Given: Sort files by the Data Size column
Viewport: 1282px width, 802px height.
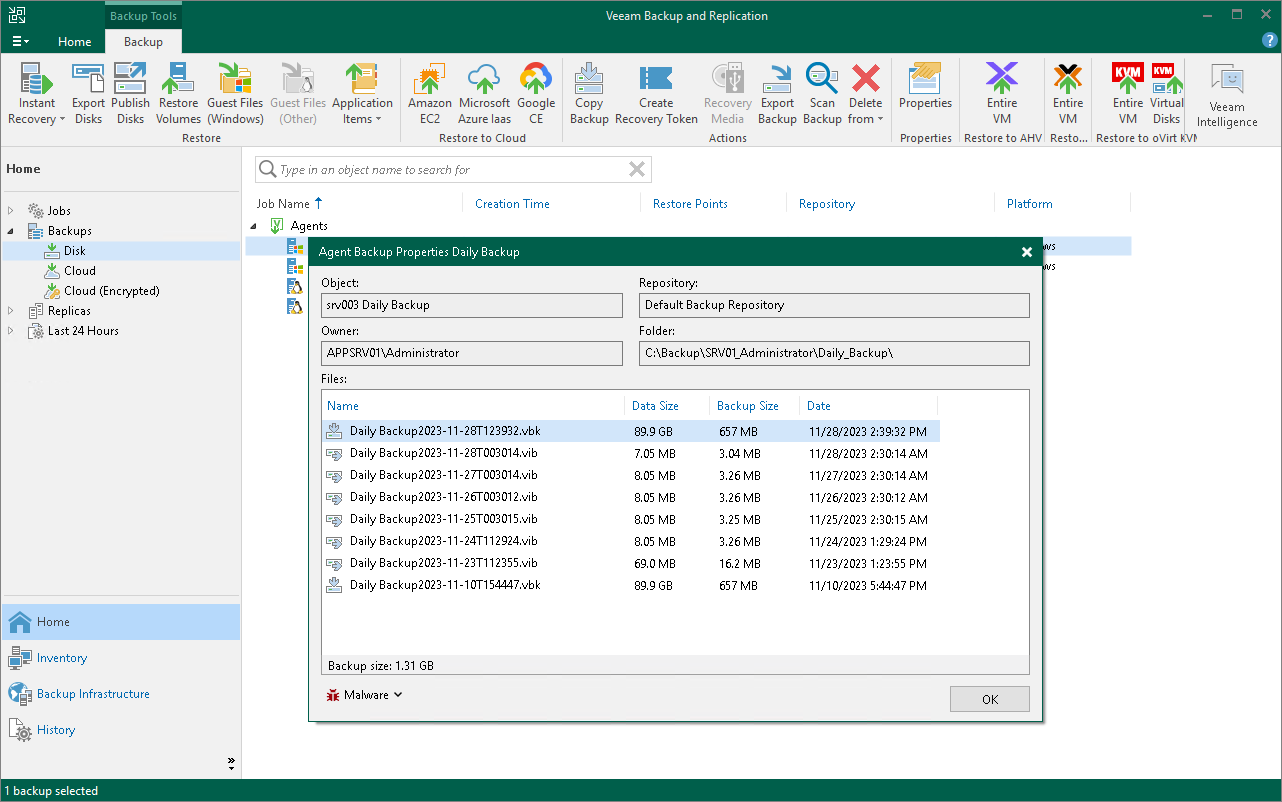Looking at the screenshot, I should 655,406.
